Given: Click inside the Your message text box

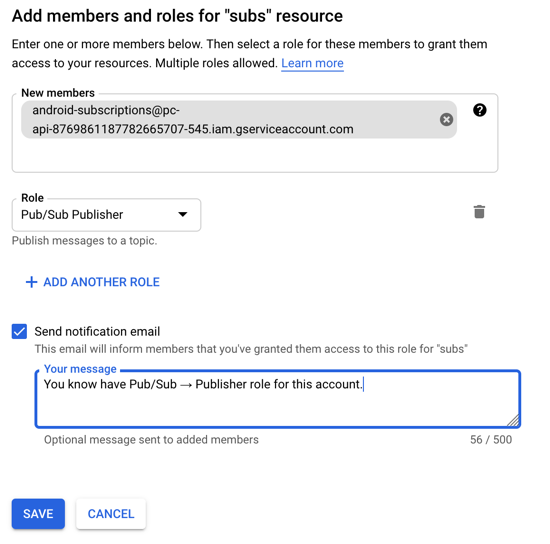Looking at the screenshot, I should point(278,399).
